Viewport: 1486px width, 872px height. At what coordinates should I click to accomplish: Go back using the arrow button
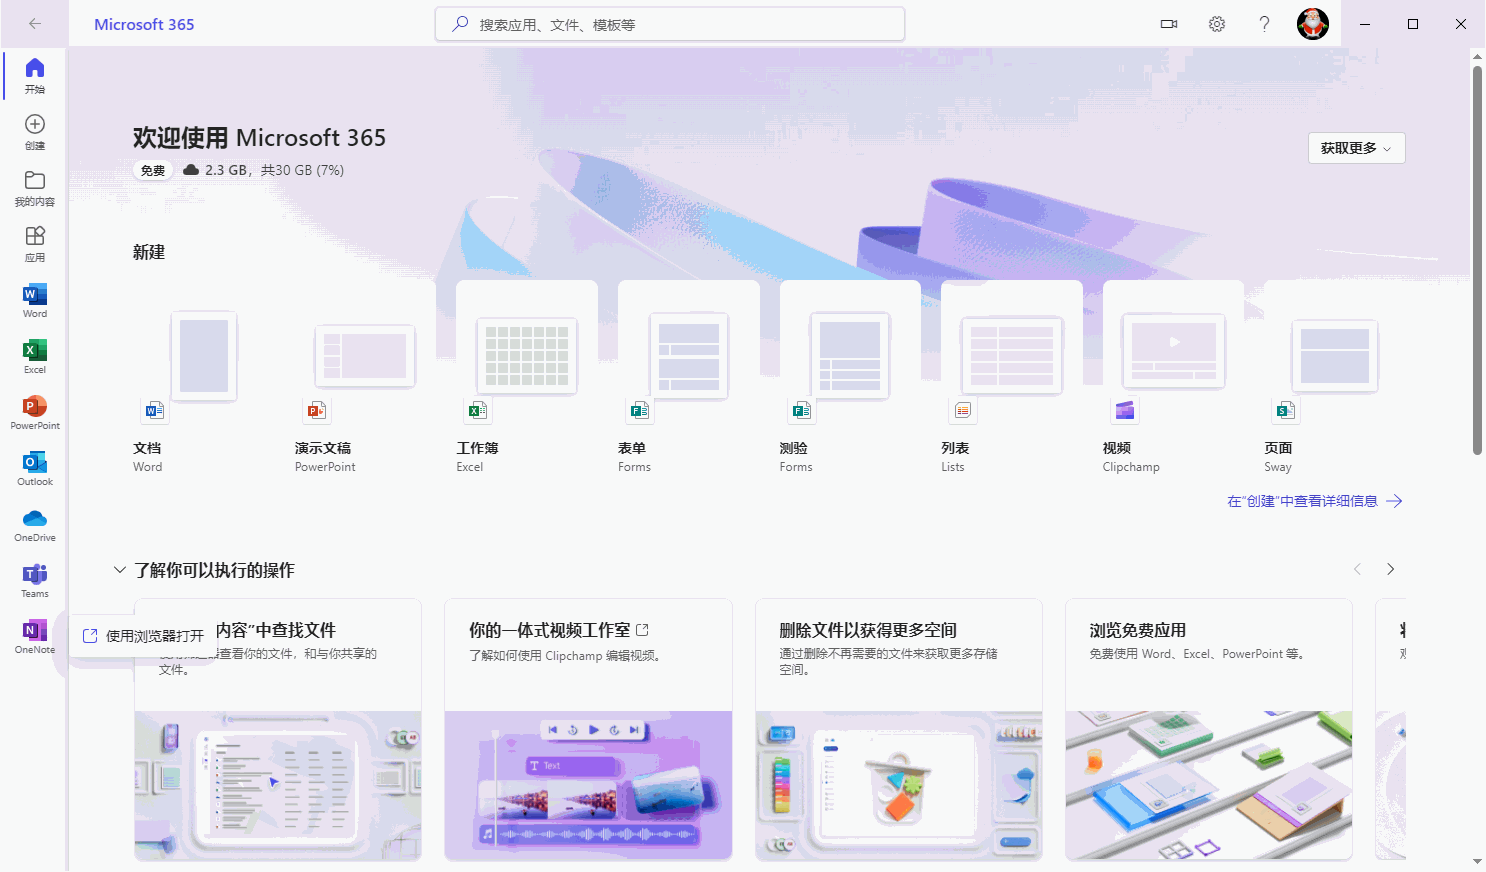(x=35, y=24)
